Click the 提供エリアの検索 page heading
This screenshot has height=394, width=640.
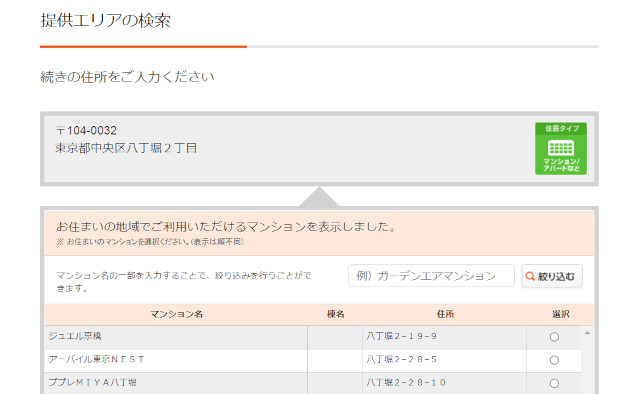click(106, 20)
